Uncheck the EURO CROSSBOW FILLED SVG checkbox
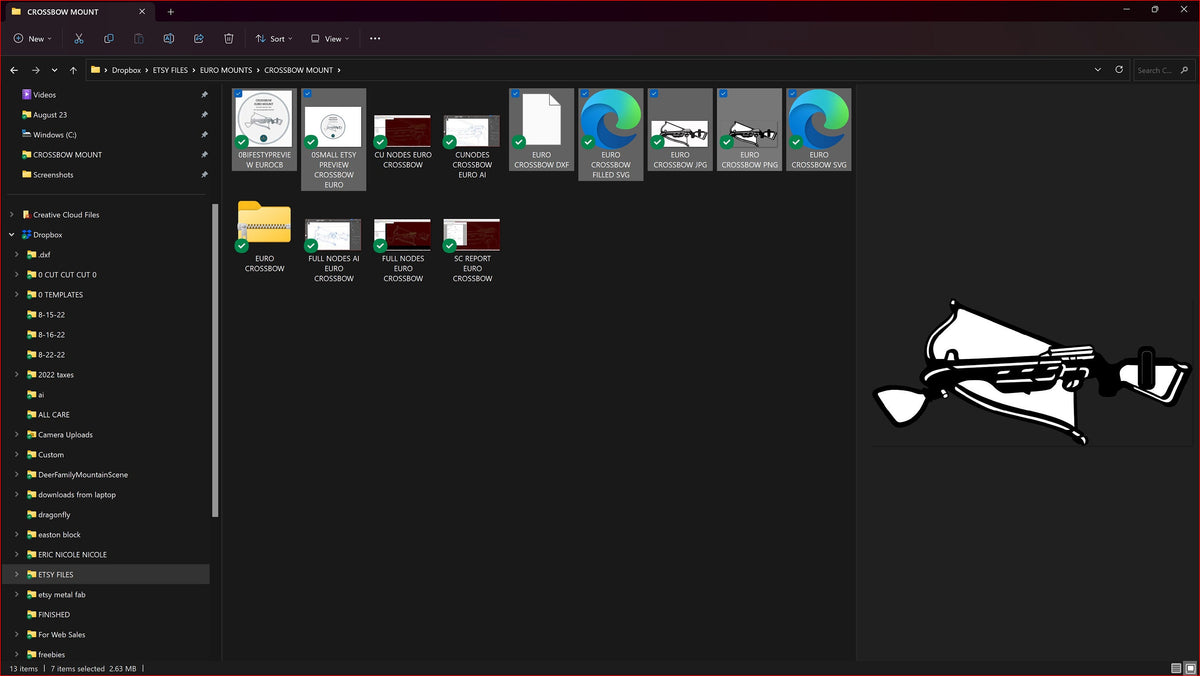This screenshot has width=1200, height=676. point(584,93)
